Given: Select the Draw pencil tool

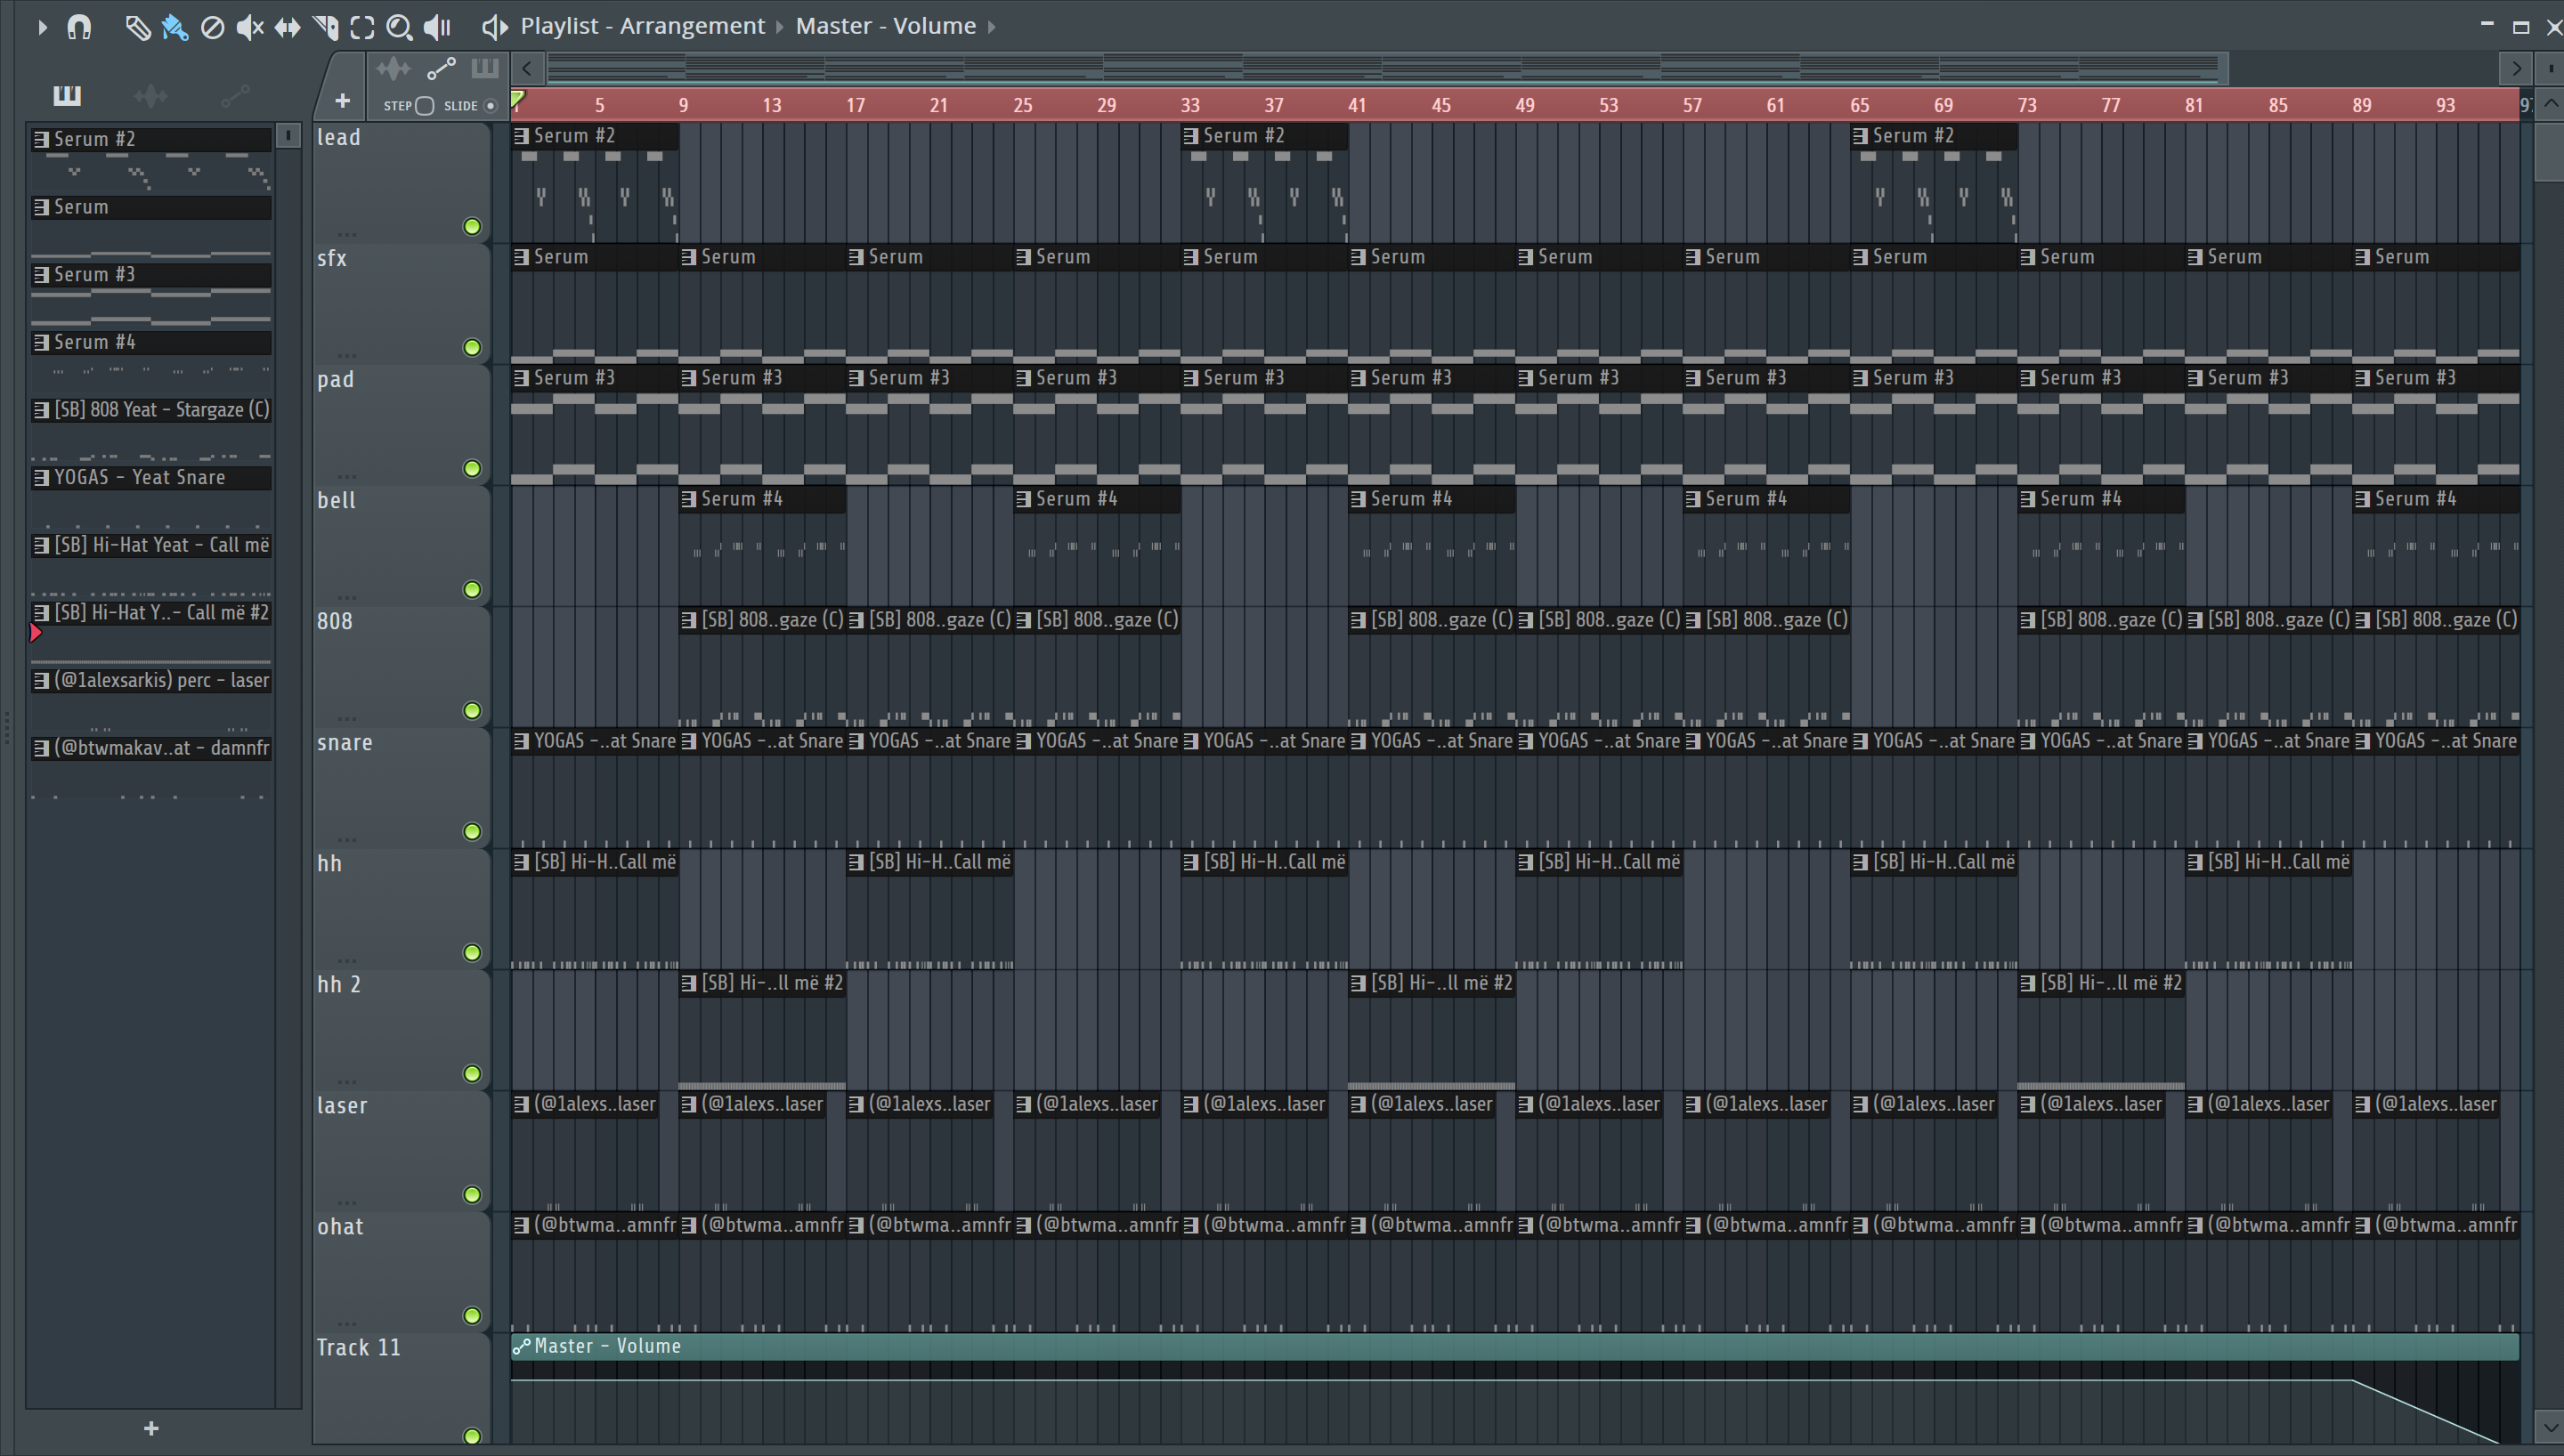Looking at the screenshot, I should [x=137, y=27].
